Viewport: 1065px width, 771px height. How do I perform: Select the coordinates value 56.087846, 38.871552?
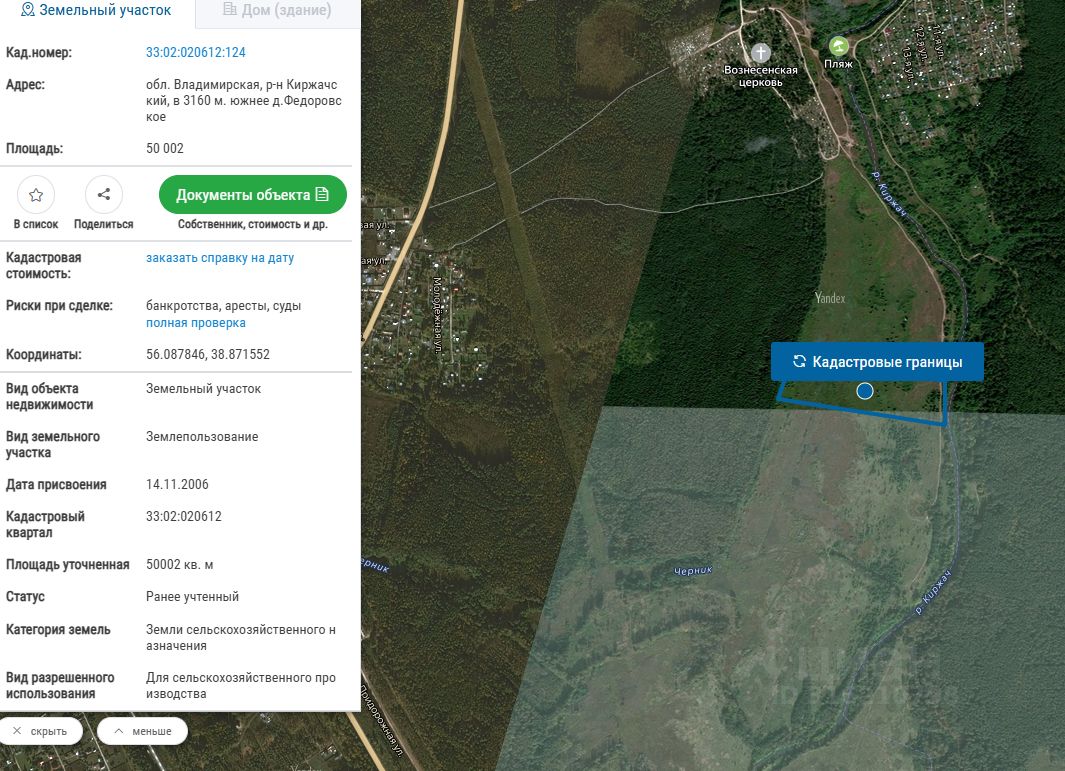(208, 354)
